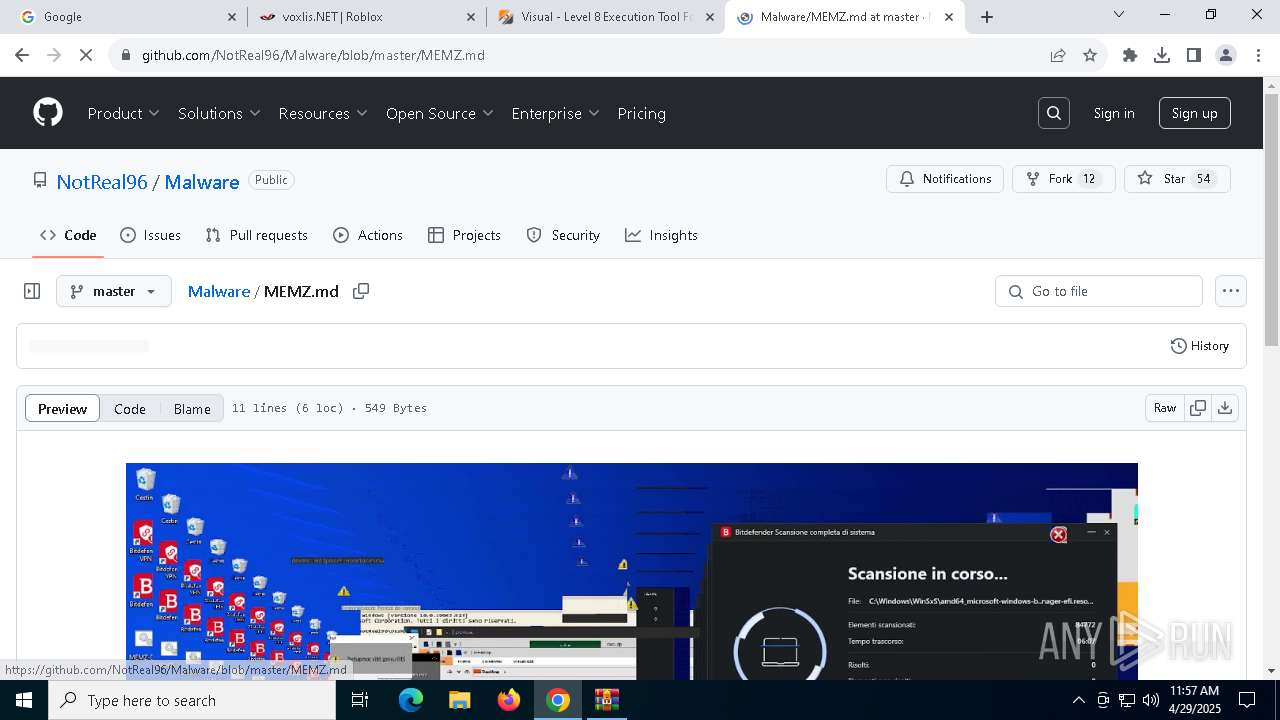Switch to the Pull requests tab

[x=256, y=235]
